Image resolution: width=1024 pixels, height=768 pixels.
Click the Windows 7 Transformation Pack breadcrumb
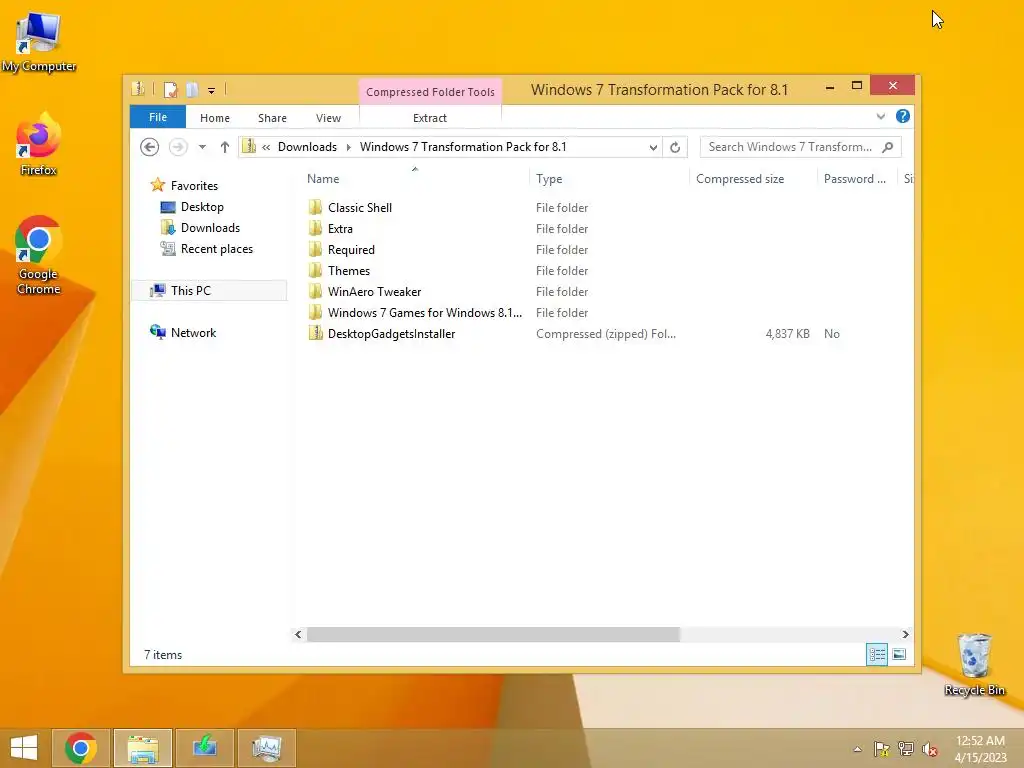(463, 147)
